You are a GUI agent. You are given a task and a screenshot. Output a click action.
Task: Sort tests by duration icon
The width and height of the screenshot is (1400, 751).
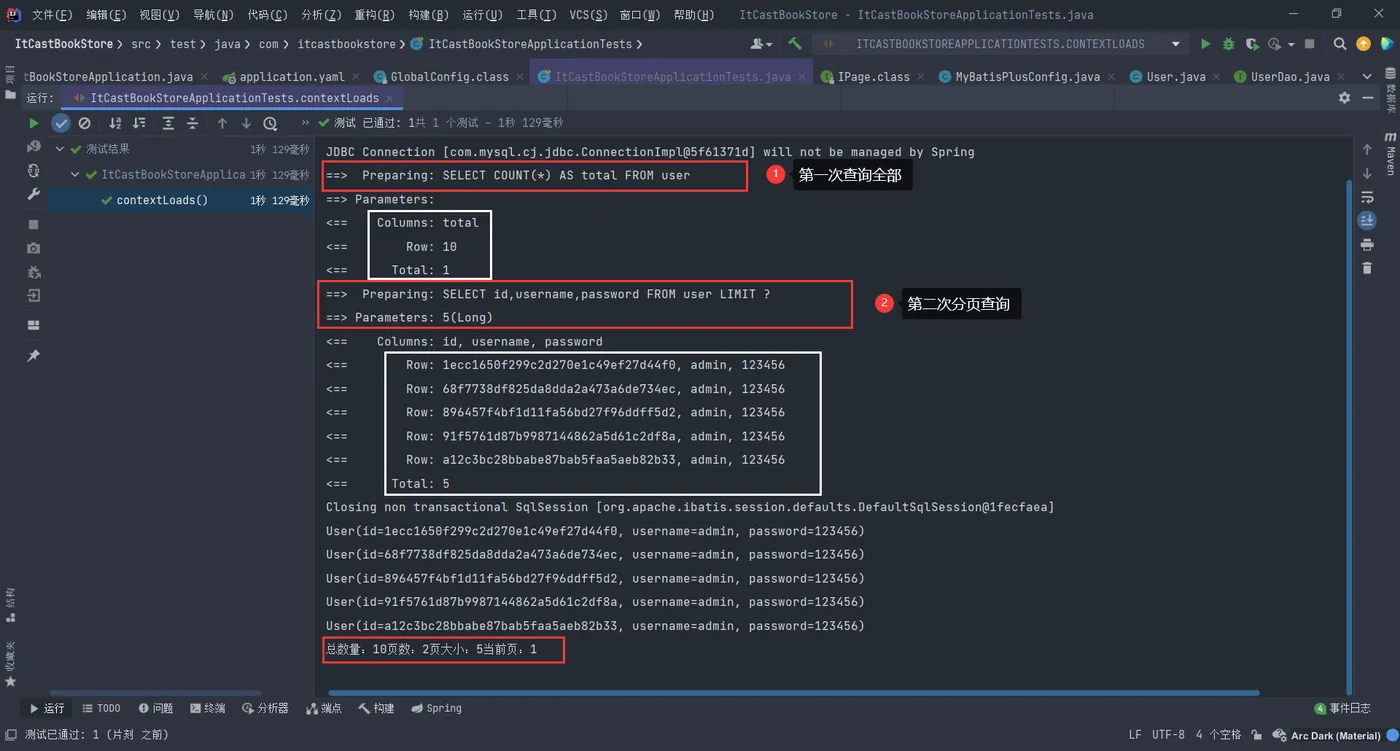click(139, 123)
